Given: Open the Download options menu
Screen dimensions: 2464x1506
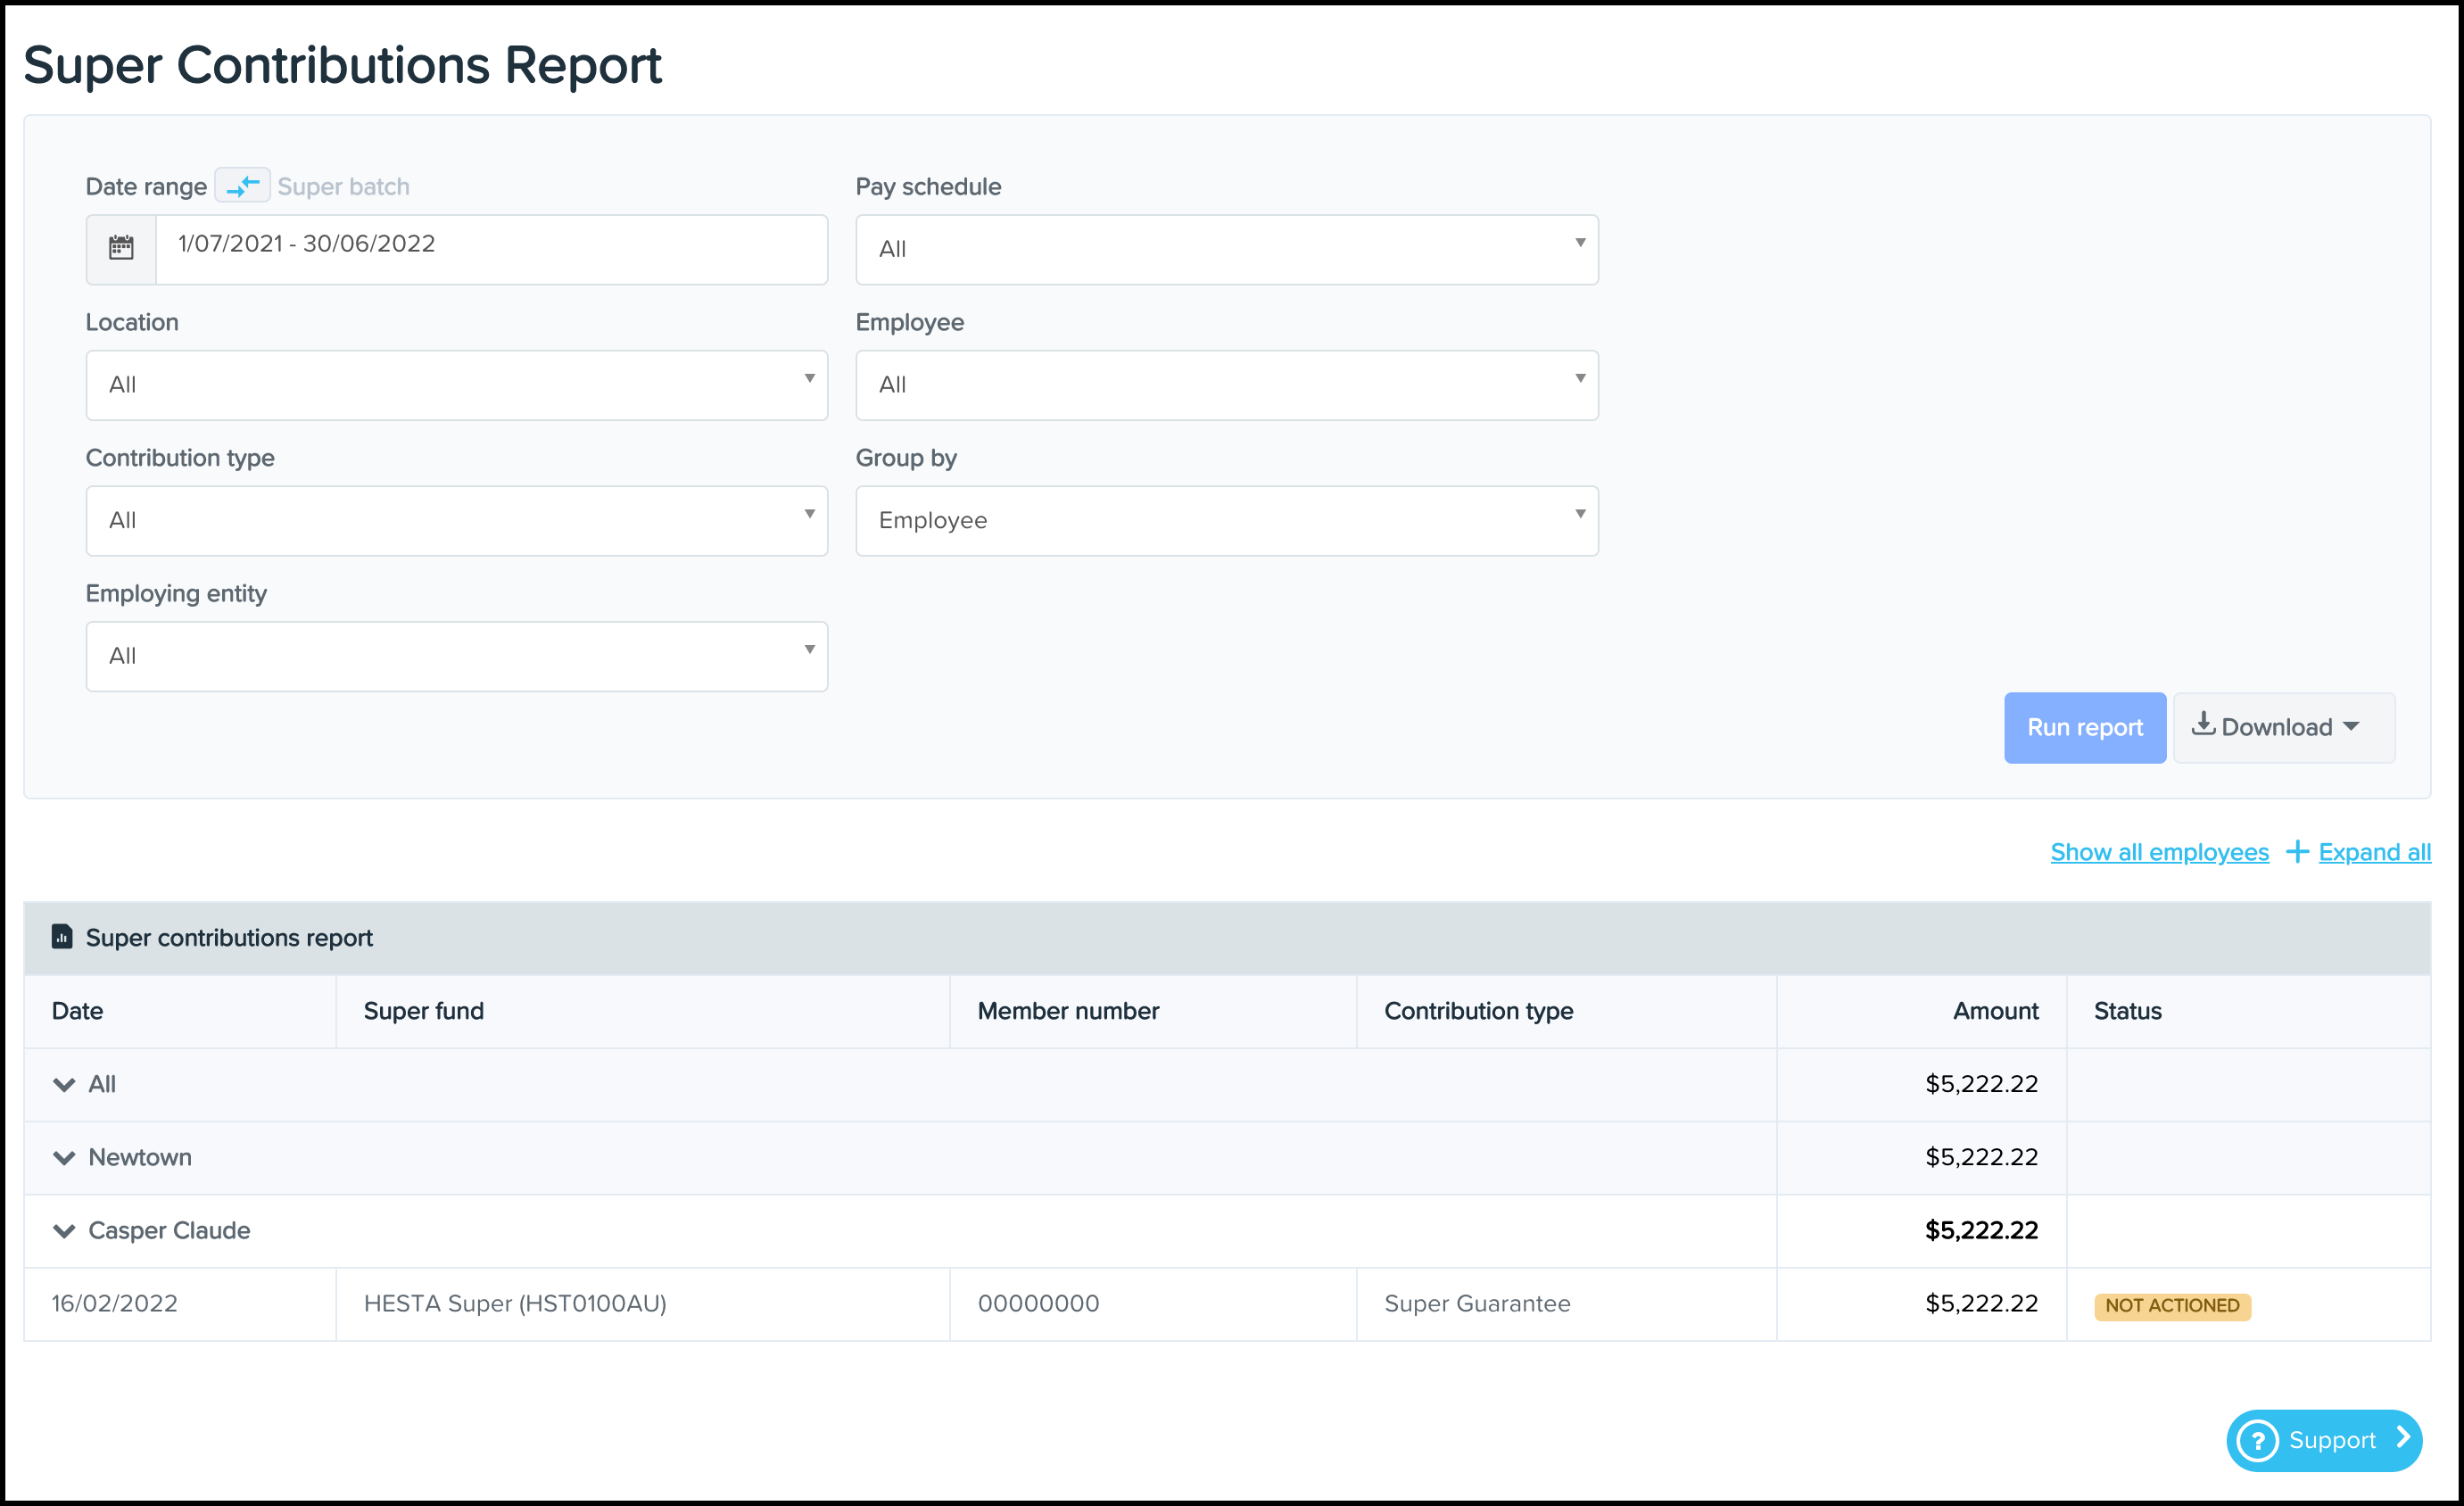Looking at the screenshot, I should (x=2284, y=727).
